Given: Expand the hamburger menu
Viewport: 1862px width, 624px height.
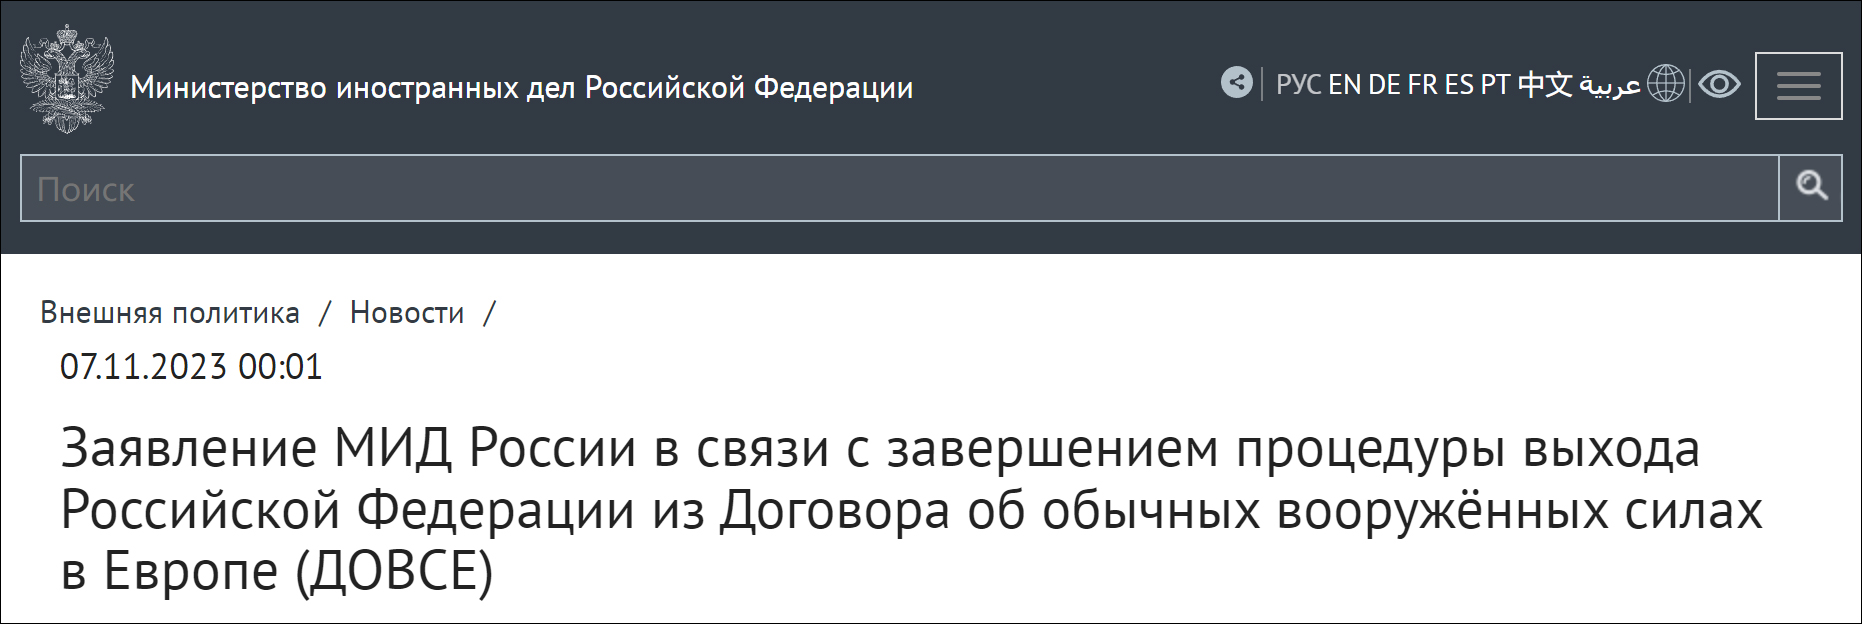Looking at the screenshot, I should [x=1798, y=86].
